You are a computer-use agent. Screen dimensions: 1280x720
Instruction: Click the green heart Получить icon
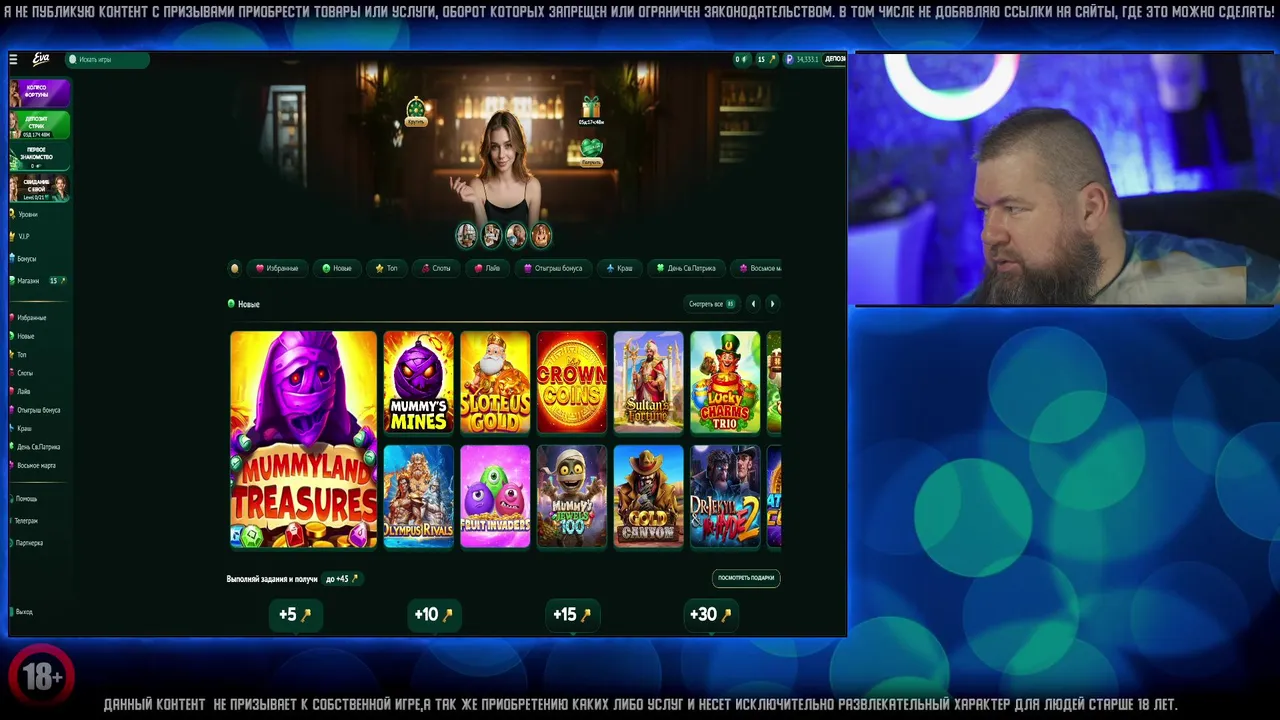click(591, 151)
